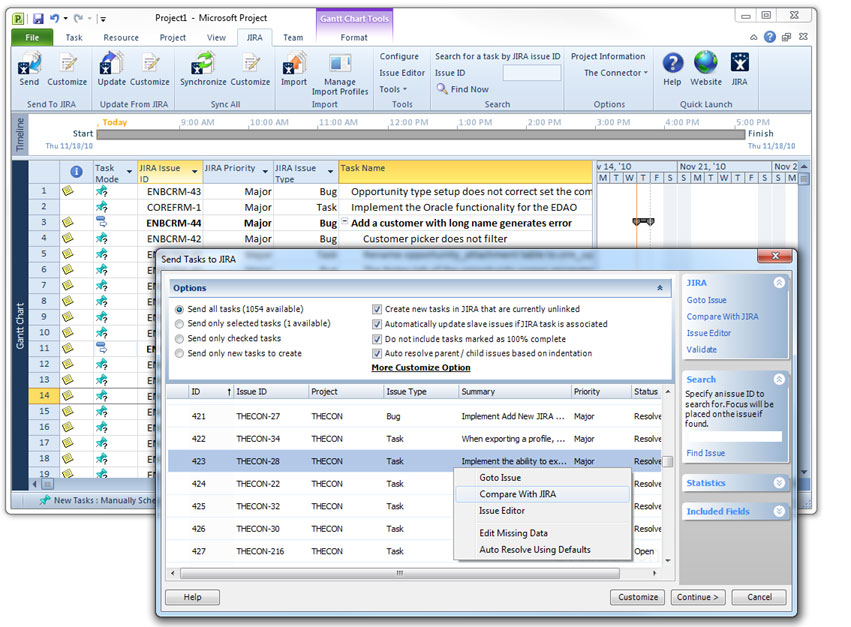Click the Save icon in quick access toolbar
The image size is (851, 627).
[38, 18]
